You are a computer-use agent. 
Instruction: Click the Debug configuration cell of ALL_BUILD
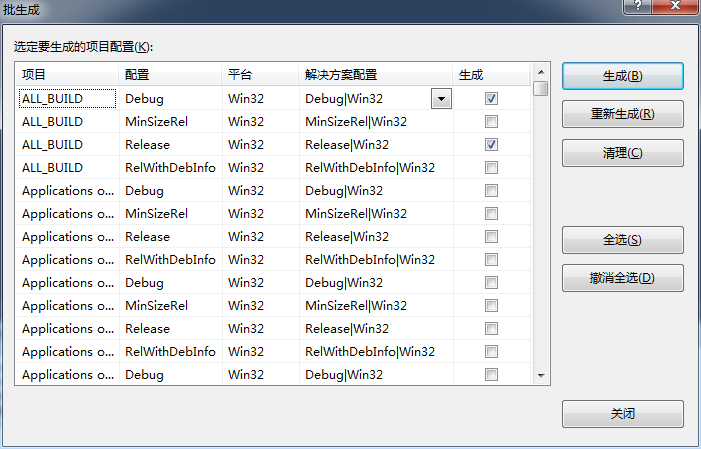tap(170, 98)
